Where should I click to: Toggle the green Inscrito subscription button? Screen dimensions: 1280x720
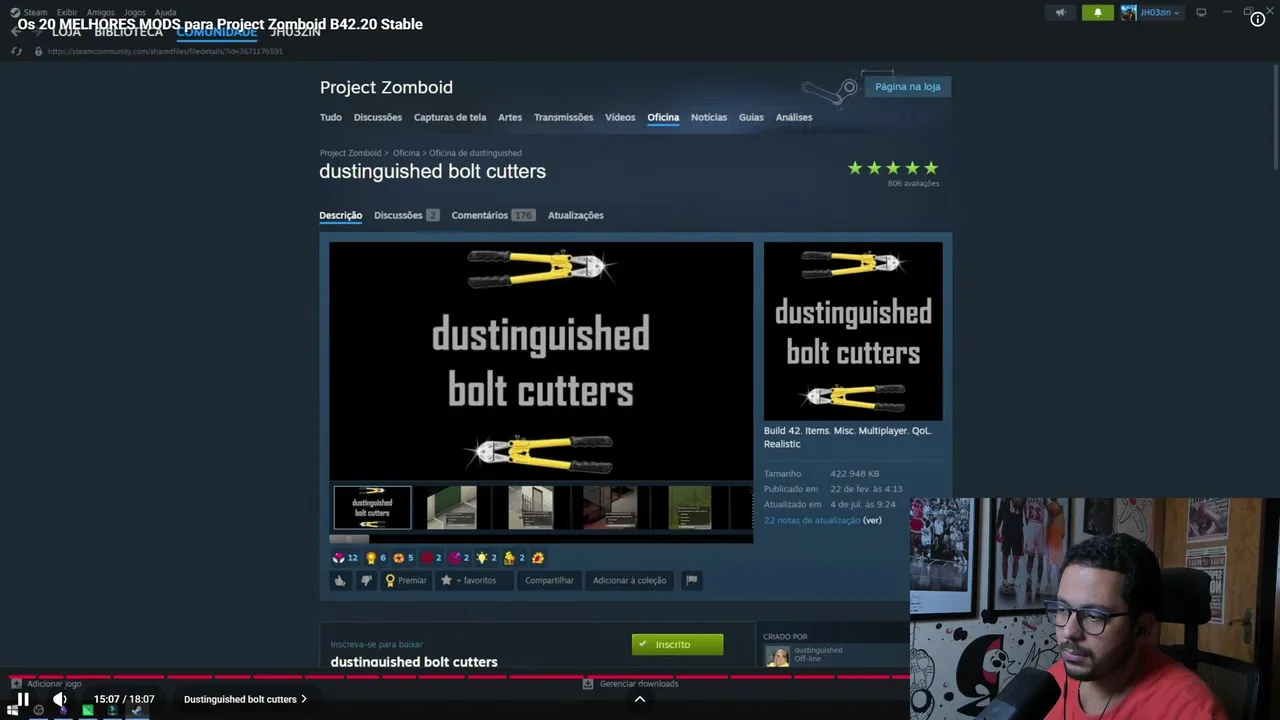[x=677, y=644]
